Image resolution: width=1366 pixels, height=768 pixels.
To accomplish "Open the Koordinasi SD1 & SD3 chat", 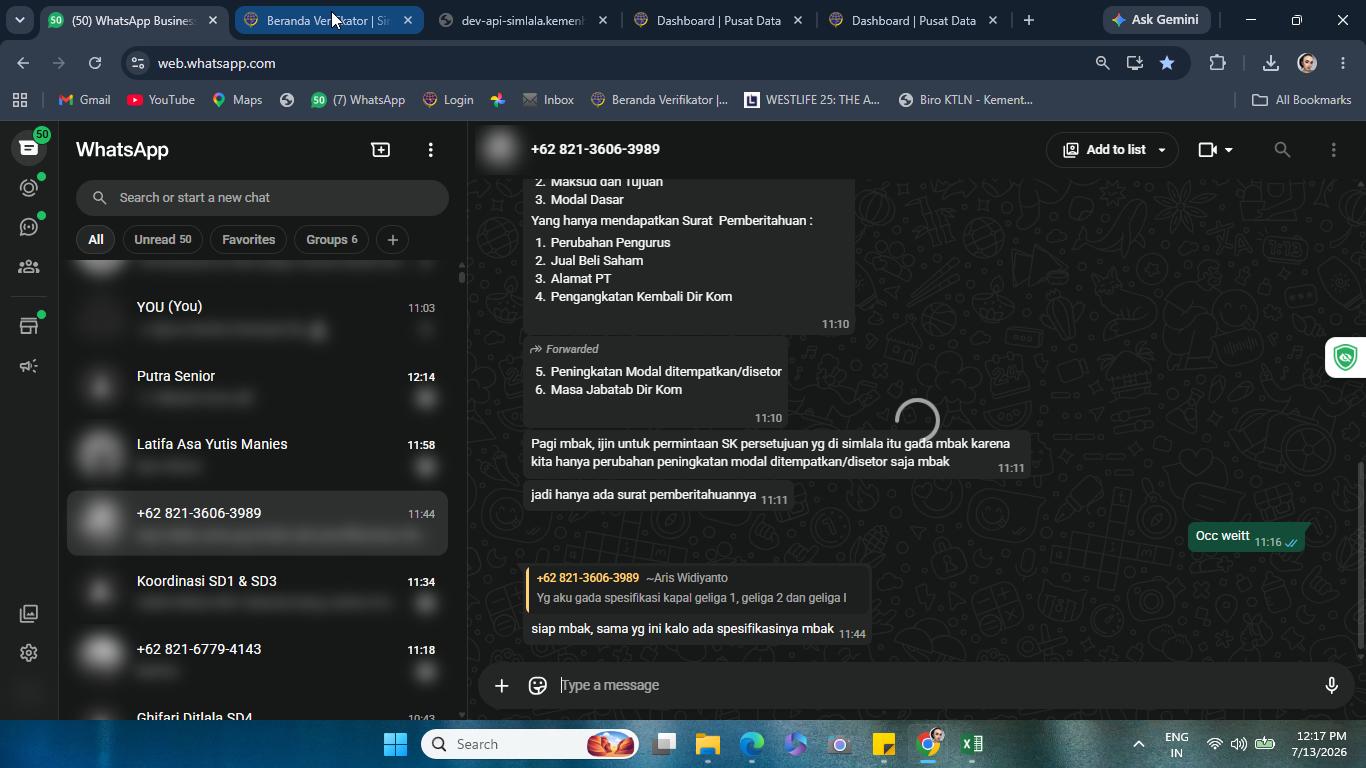I will pos(257,592).
